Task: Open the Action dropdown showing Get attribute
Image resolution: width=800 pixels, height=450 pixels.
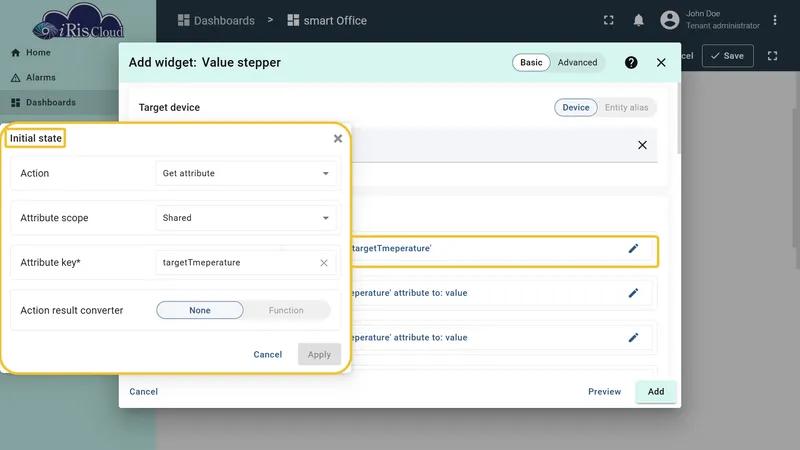Action: tap(245, 173)
